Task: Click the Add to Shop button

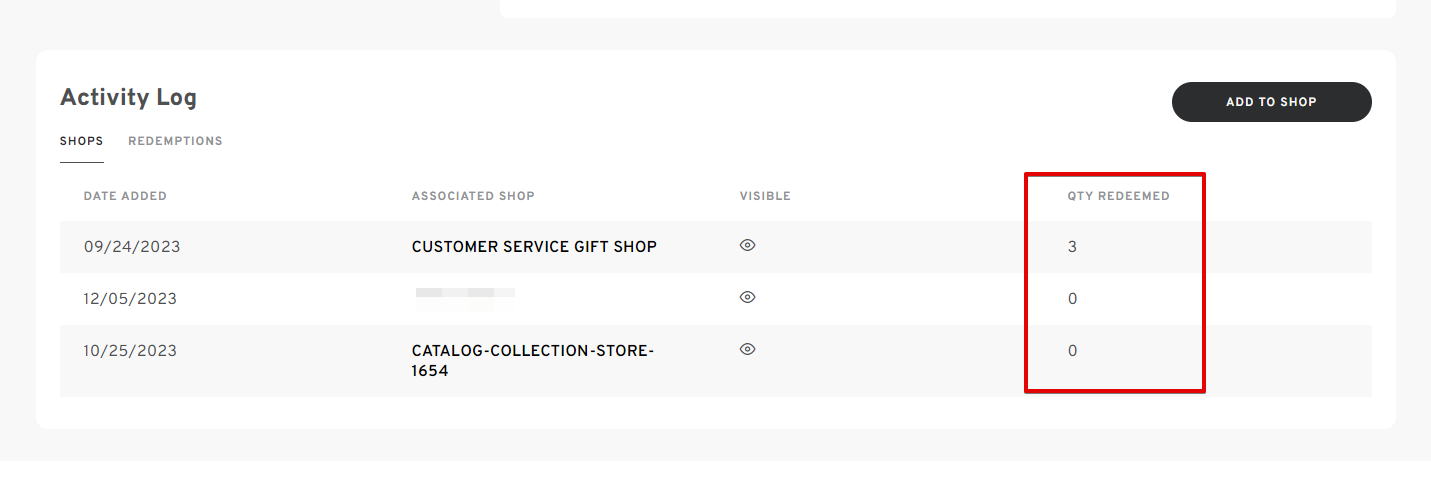Action: [1271, 102]
